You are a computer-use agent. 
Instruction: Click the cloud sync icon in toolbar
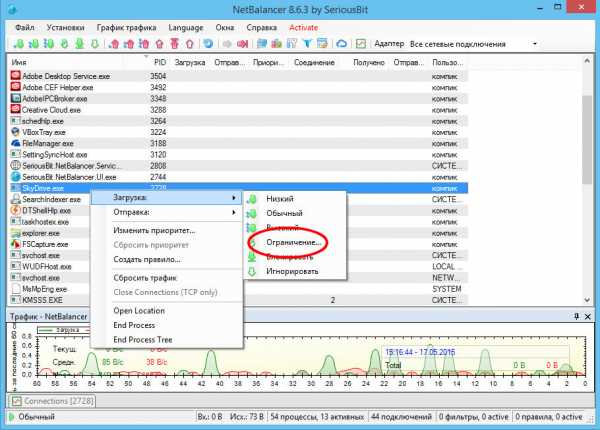tap(340, 44)
